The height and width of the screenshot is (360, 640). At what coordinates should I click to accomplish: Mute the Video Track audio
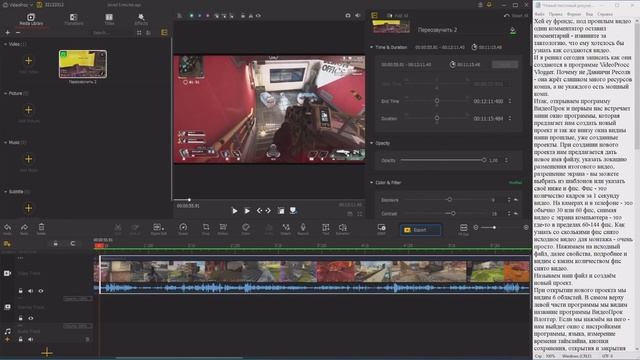[x=31, y=291]
